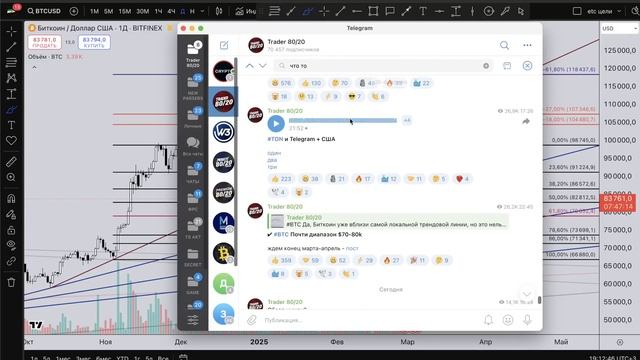Search in Trader 80/20 channel

[x=504, y=45]
